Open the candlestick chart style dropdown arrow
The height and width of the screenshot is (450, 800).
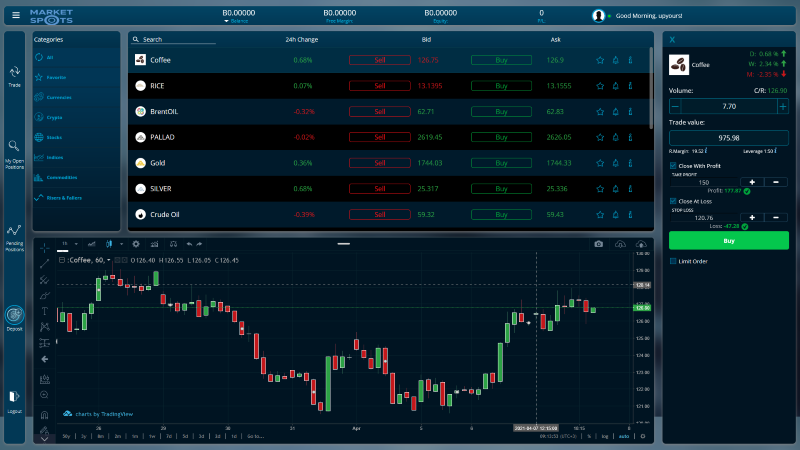(121, 244)
